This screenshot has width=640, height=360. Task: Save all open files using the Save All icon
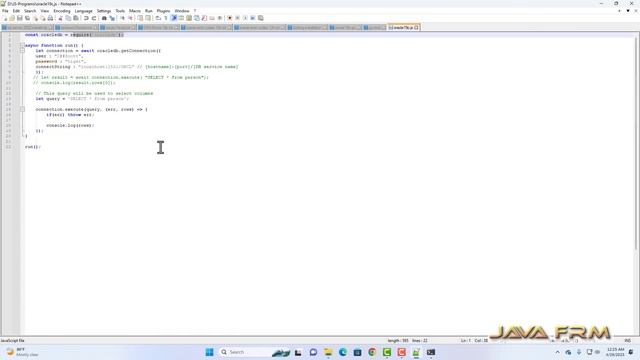pos(27,18)
